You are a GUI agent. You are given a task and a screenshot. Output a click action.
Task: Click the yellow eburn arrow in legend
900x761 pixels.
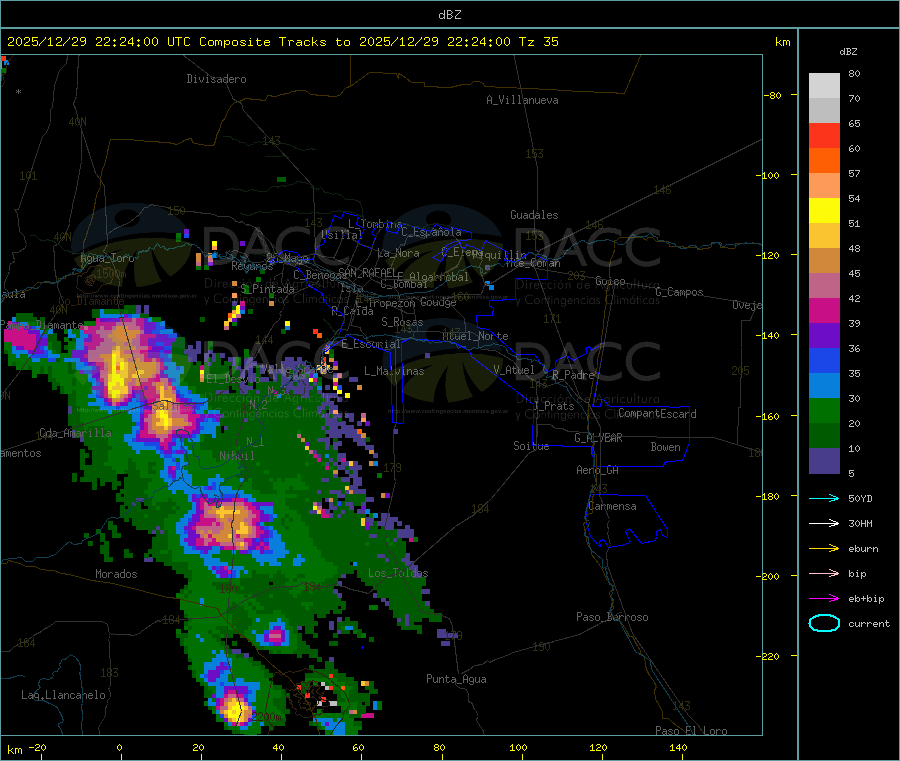click(824, 548)
